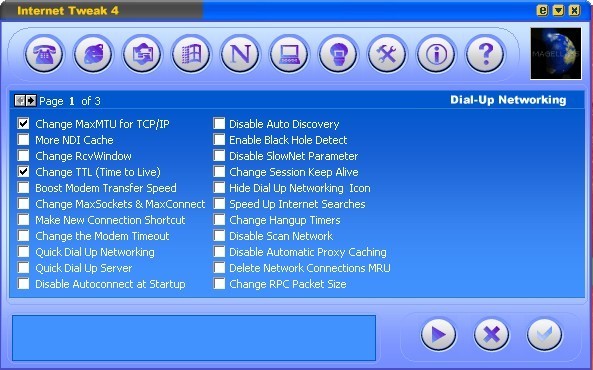Click the 'Dial-Up Networking' section heading
Image resolution: width=593 pixels, height=370 pixels.
click(508, 100)
